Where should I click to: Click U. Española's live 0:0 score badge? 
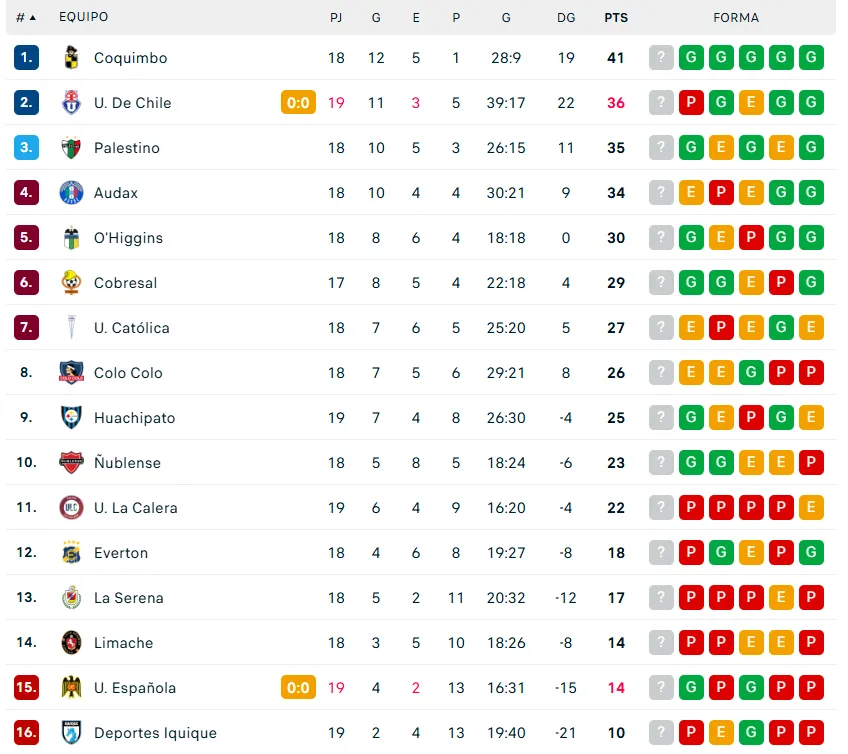tap(298, 688)
